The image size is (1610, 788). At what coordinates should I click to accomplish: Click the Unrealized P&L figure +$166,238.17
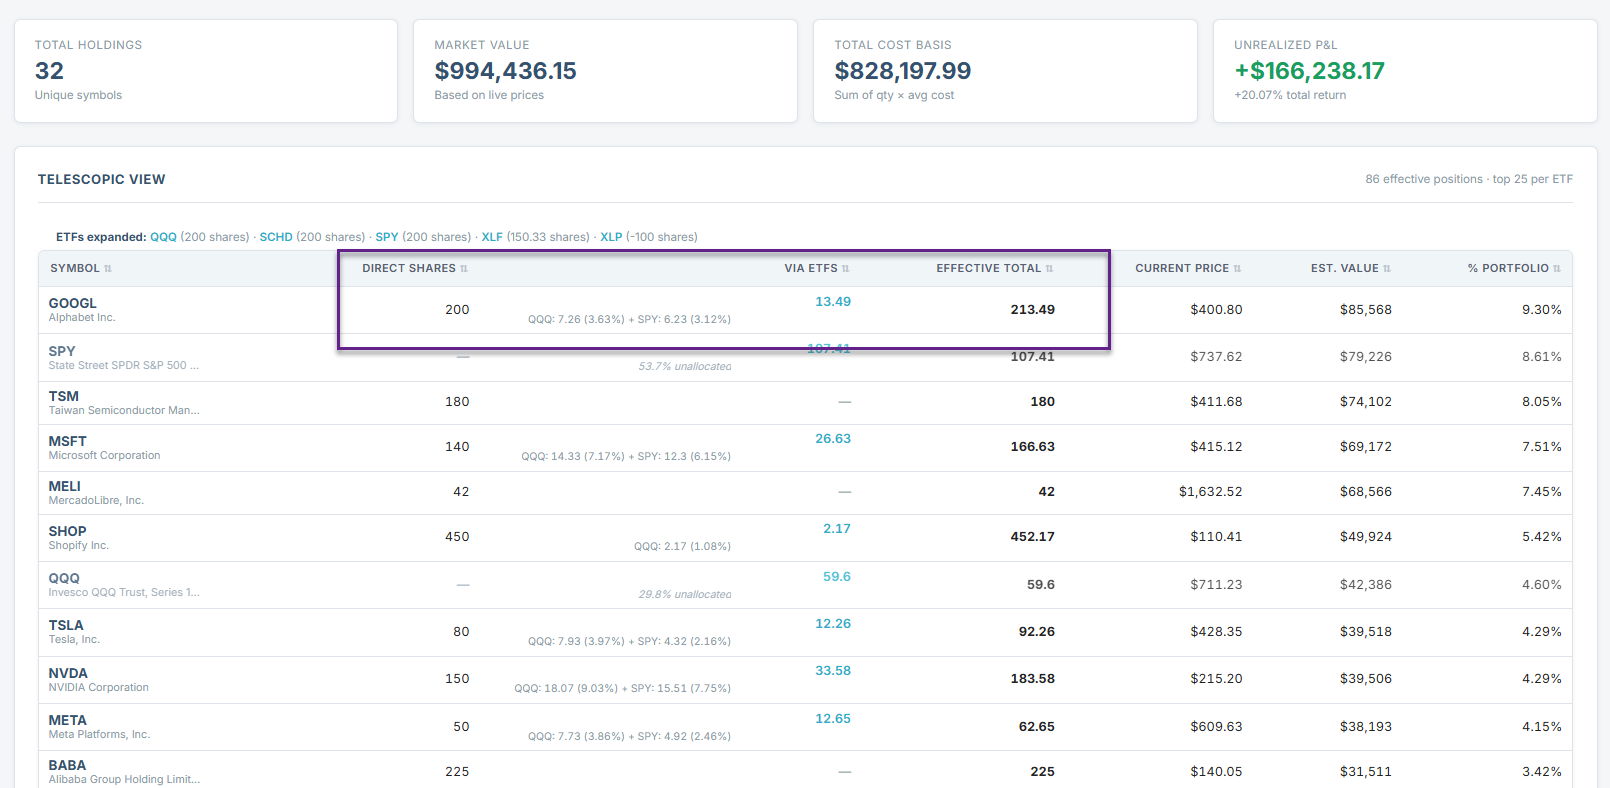coord(1309,71)
